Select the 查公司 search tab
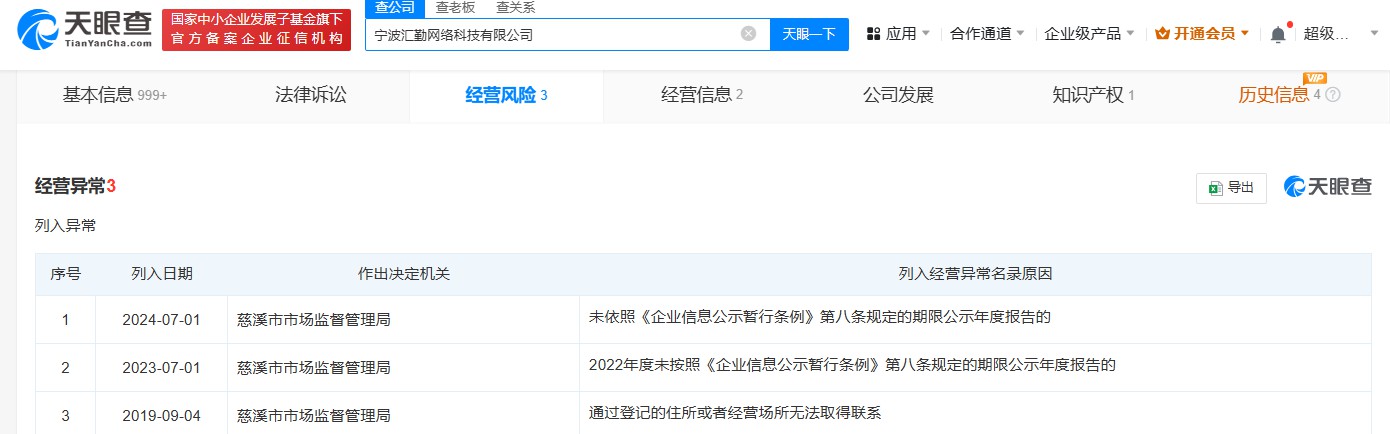The image size is (1390, 434). [x=395, y=8]
